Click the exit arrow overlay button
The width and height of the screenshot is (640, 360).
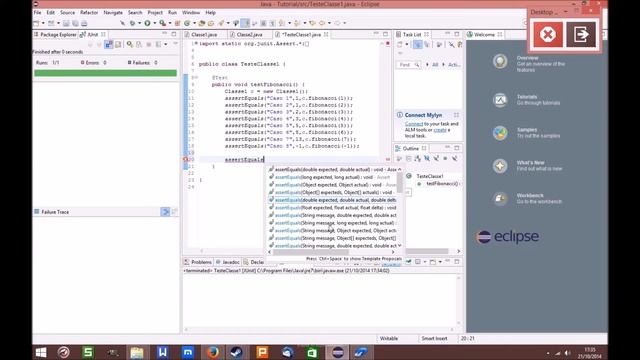pyautogui.click(x=581, y=34)
